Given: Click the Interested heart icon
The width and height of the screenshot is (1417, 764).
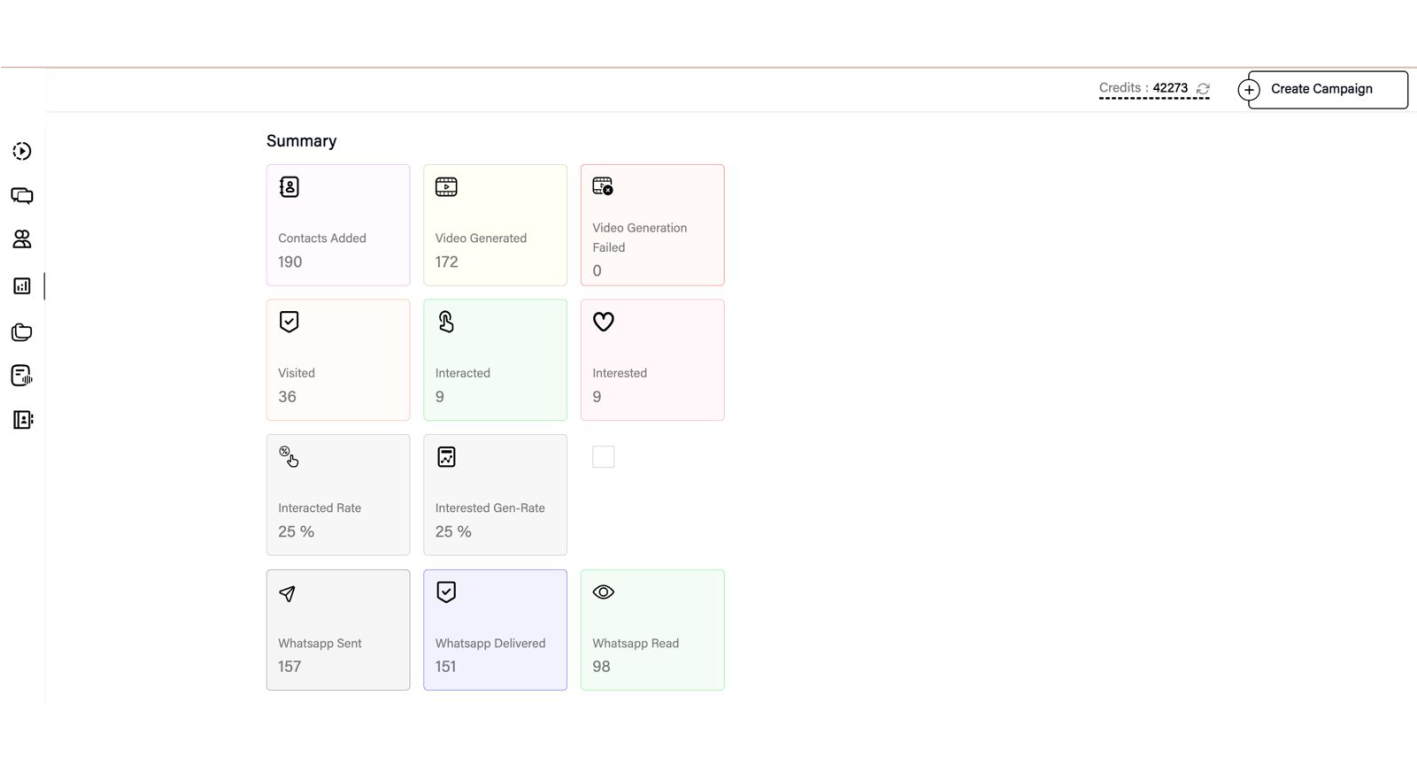Looking at the screenshot, I should (603, 322).
